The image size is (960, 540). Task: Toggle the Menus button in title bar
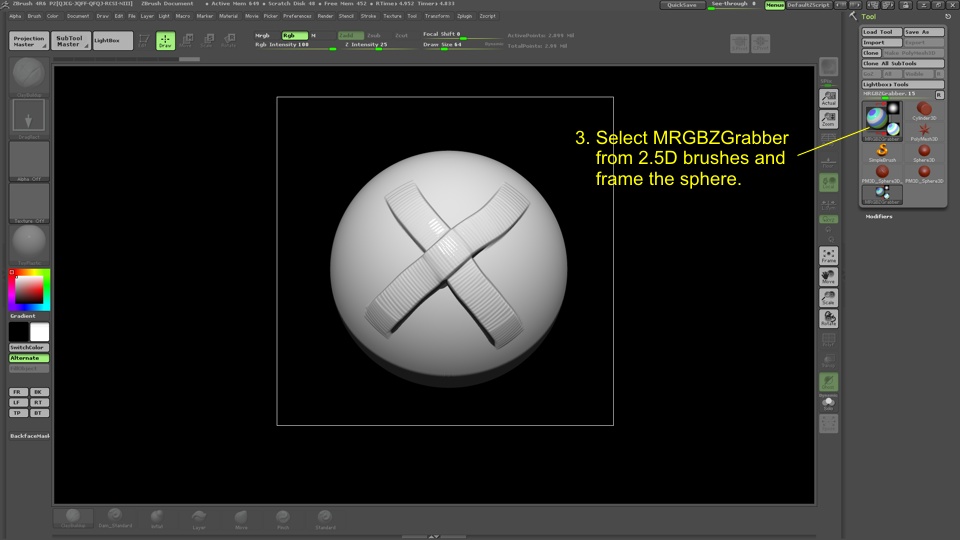(774, 5)
